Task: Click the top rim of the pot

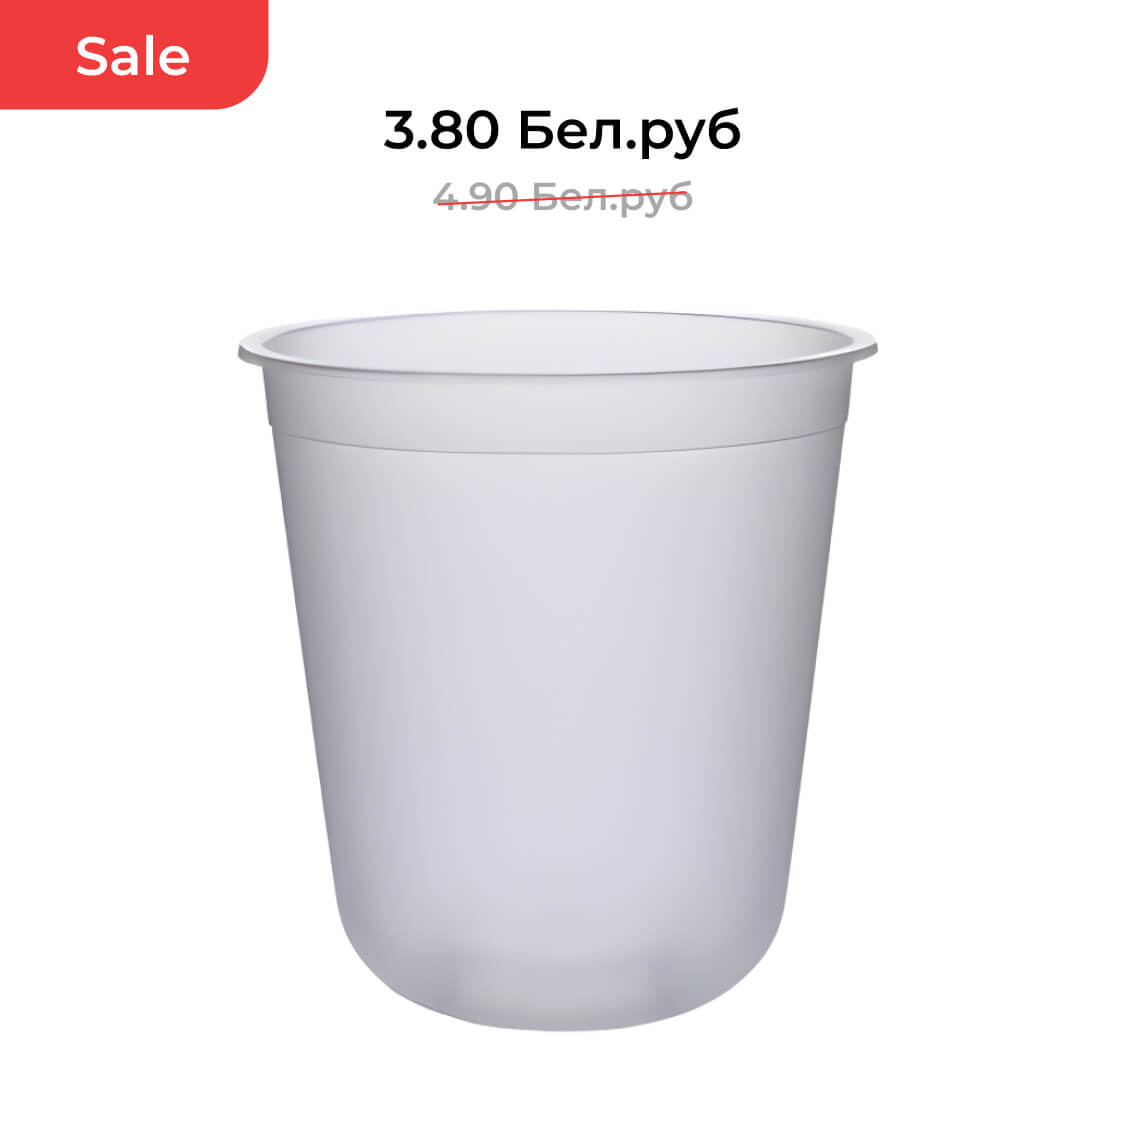Action: coord(557,314)
